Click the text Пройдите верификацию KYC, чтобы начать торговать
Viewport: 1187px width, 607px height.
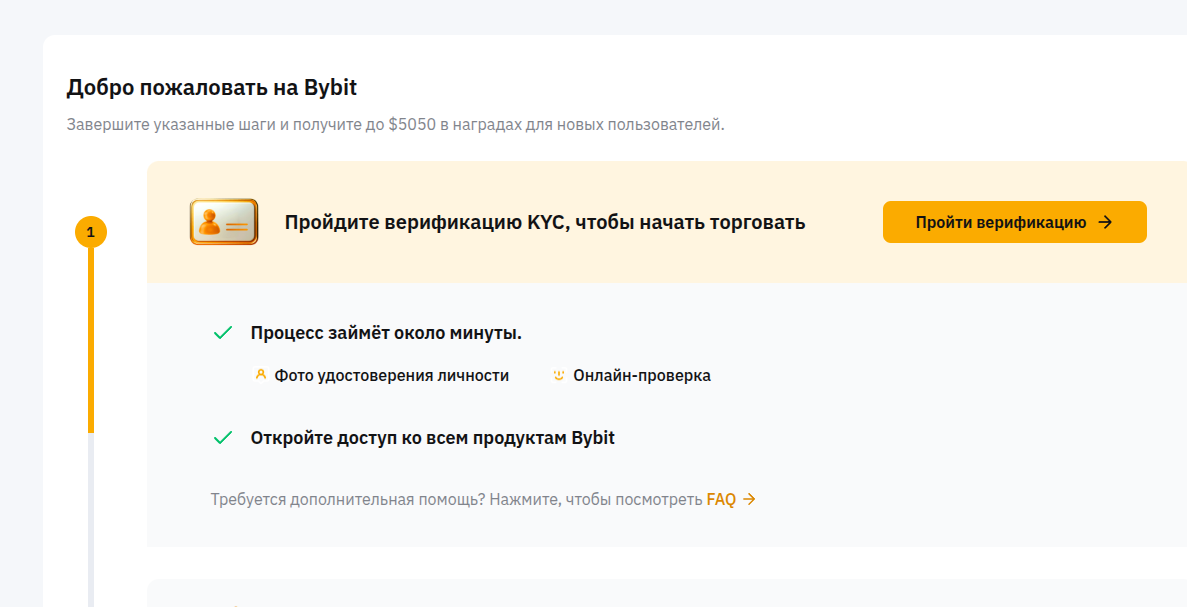click(545, 223)
